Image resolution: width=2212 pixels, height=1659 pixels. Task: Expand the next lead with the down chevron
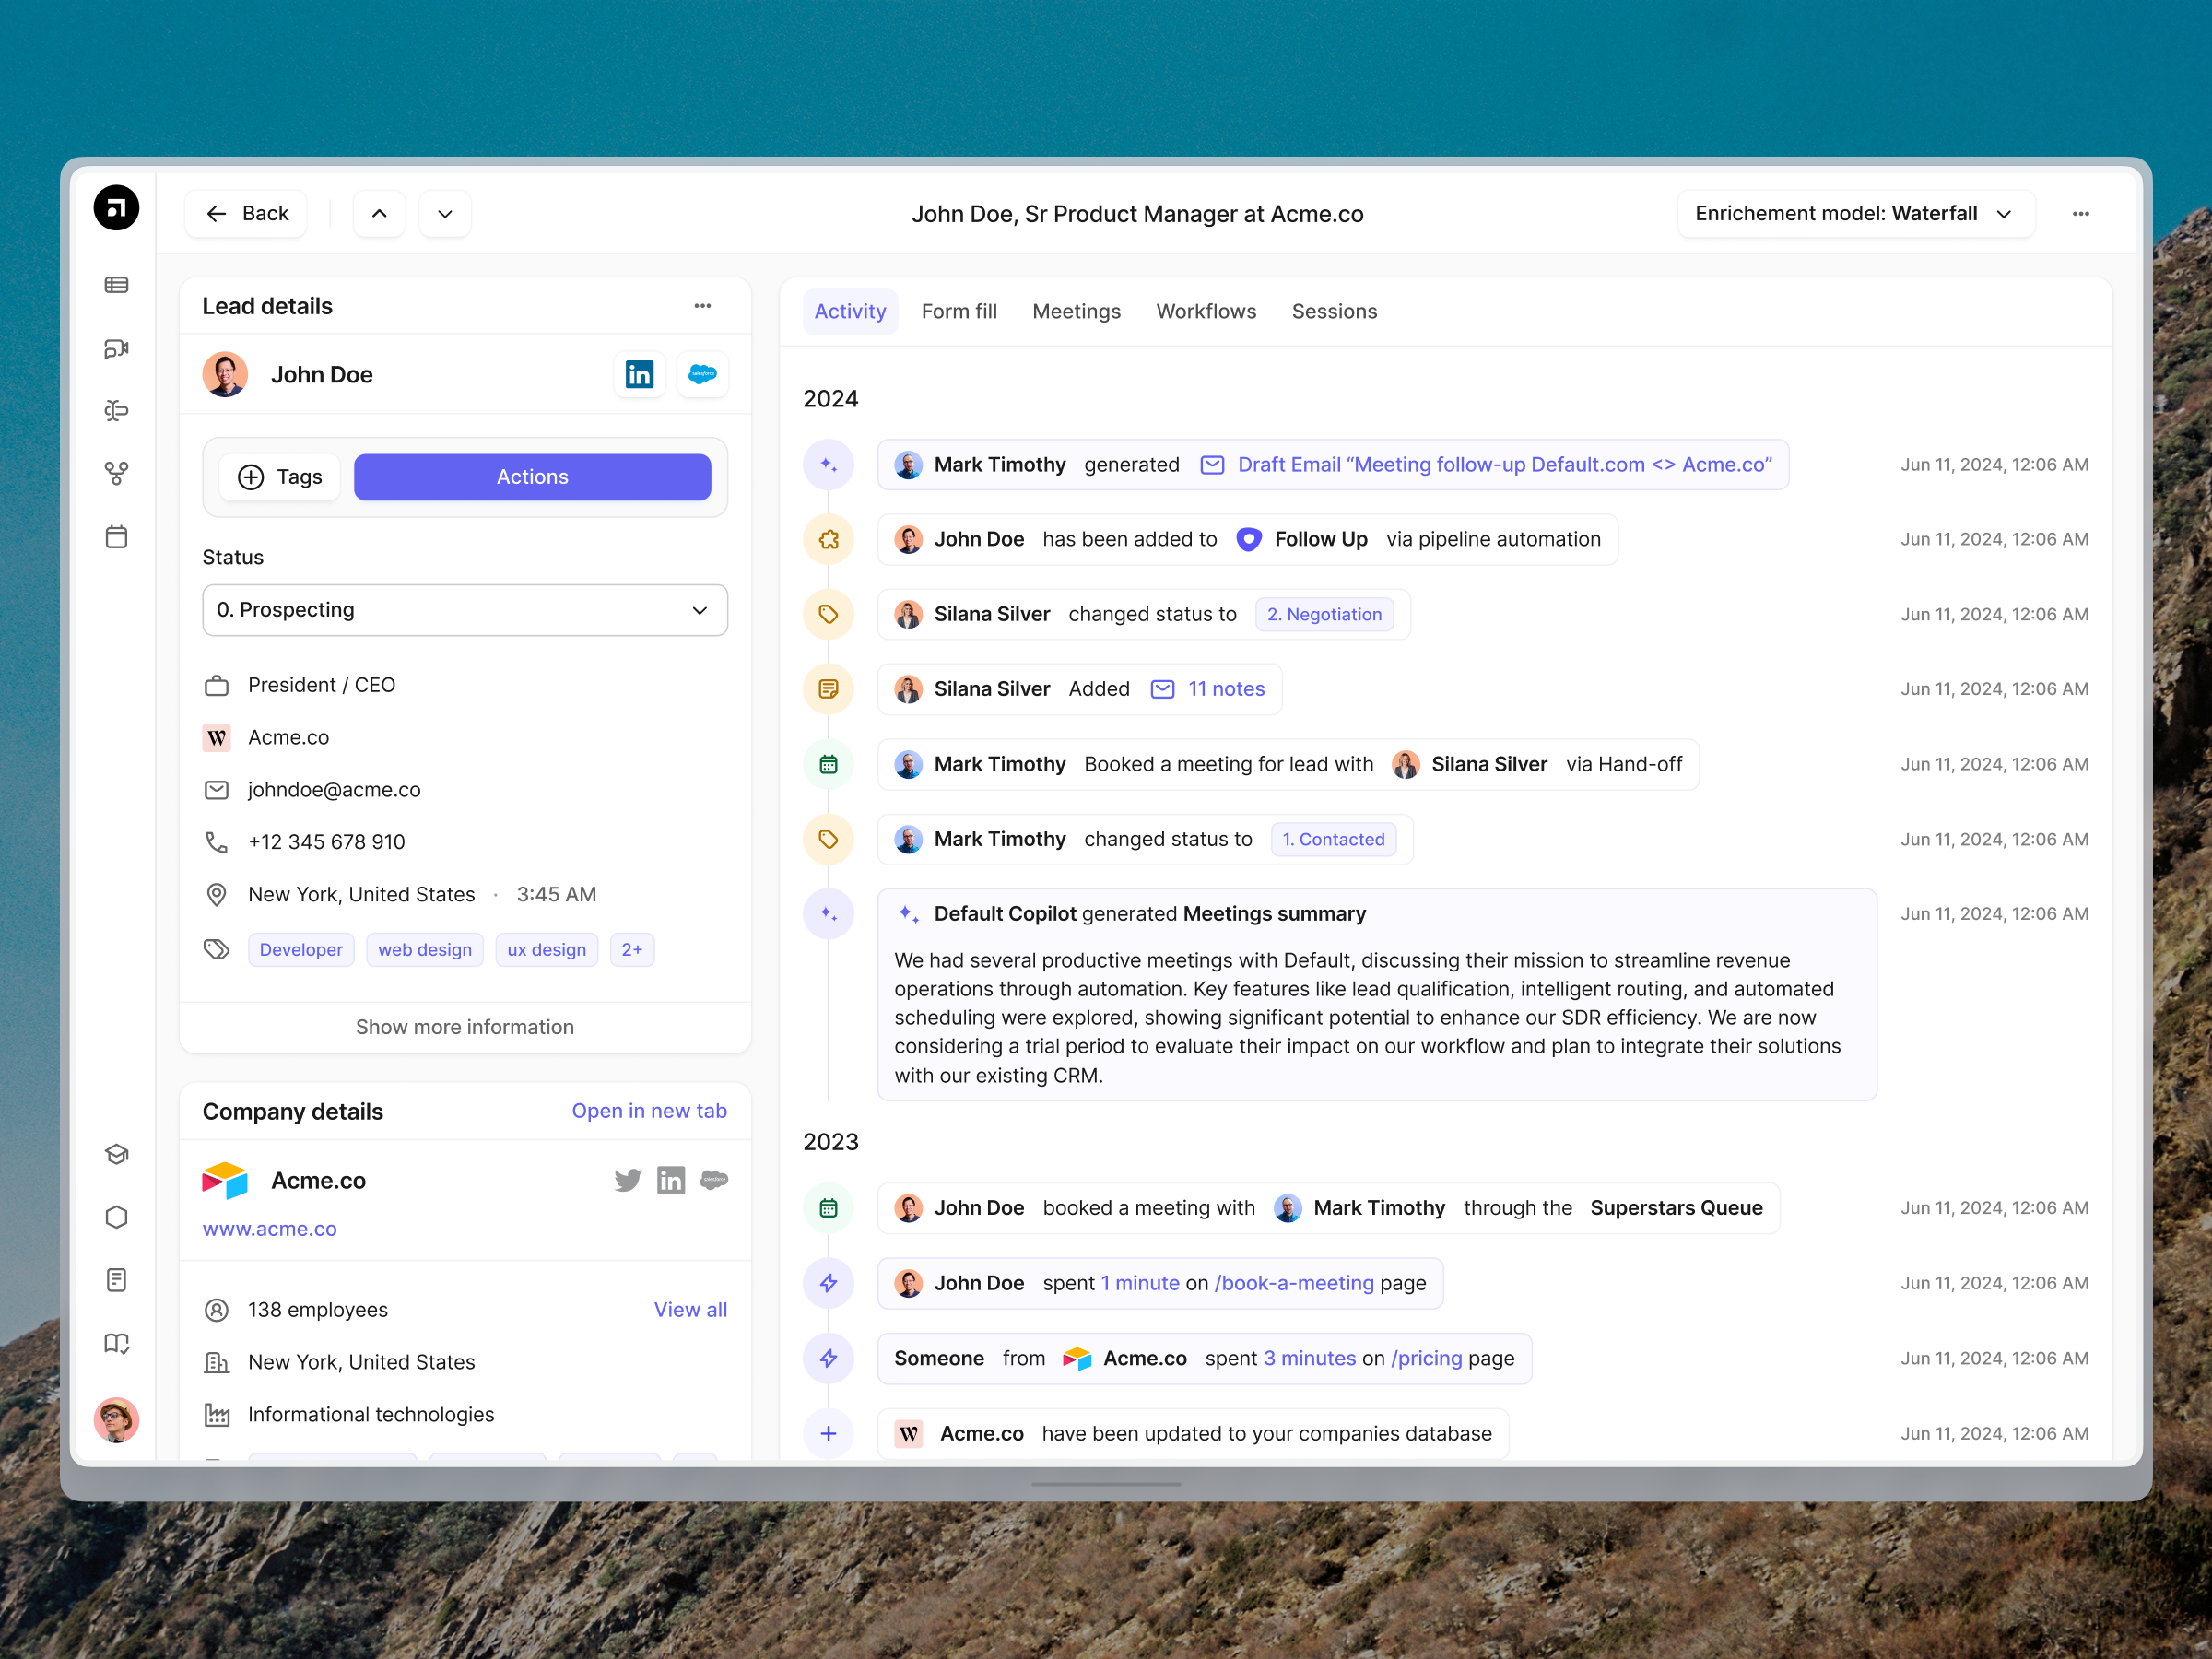(x=444, y=213)
